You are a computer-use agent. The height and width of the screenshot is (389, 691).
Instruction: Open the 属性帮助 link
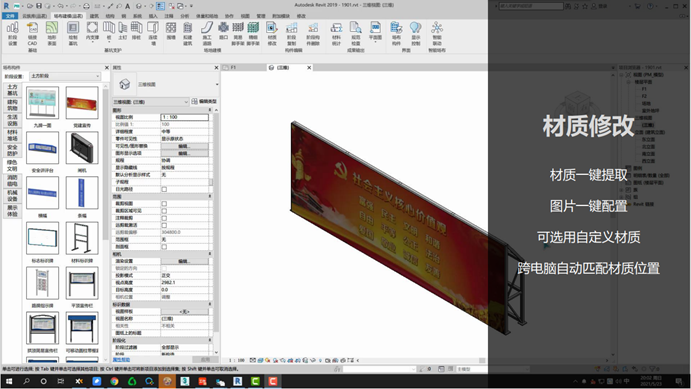coord(121,359)
